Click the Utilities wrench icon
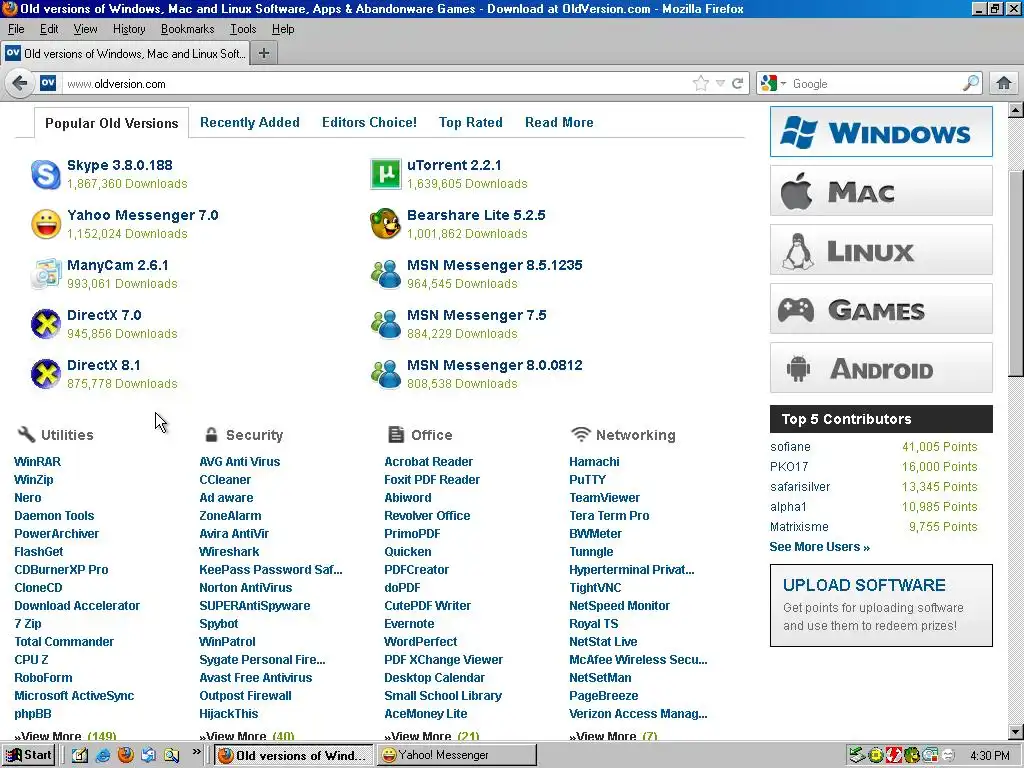Image resolution: width=1024 pixels, height=768 pixels. point(26,434)
